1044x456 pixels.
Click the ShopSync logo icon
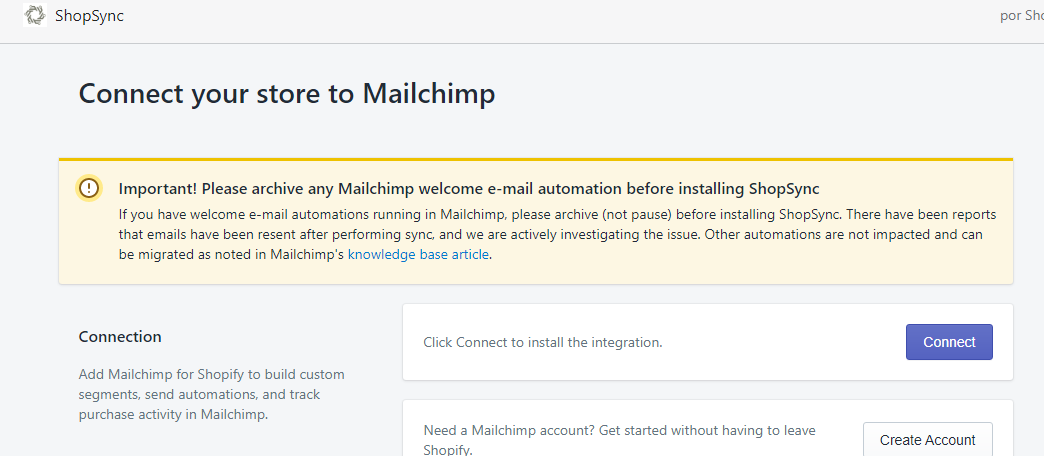[x=35, y=15]
